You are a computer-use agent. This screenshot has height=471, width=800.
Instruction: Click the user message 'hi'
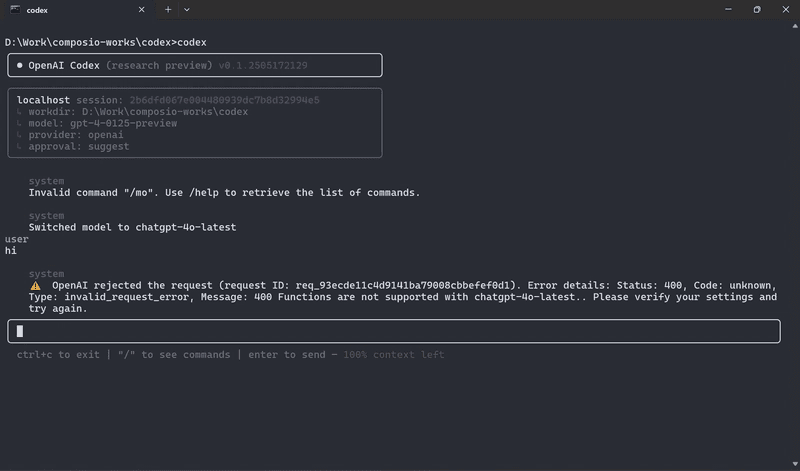pos(11,251)
